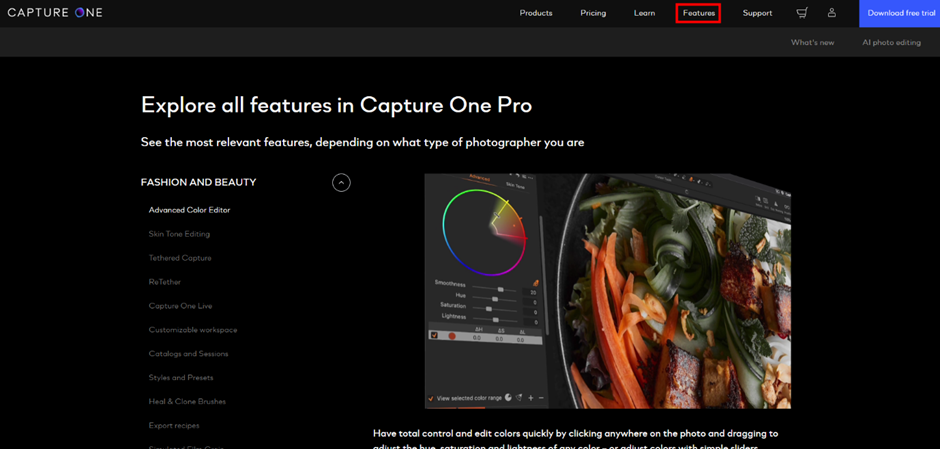
Task: Click the FASHION AND BEAUTY heading
Action: pyautogui.click(x=198, y=182)
